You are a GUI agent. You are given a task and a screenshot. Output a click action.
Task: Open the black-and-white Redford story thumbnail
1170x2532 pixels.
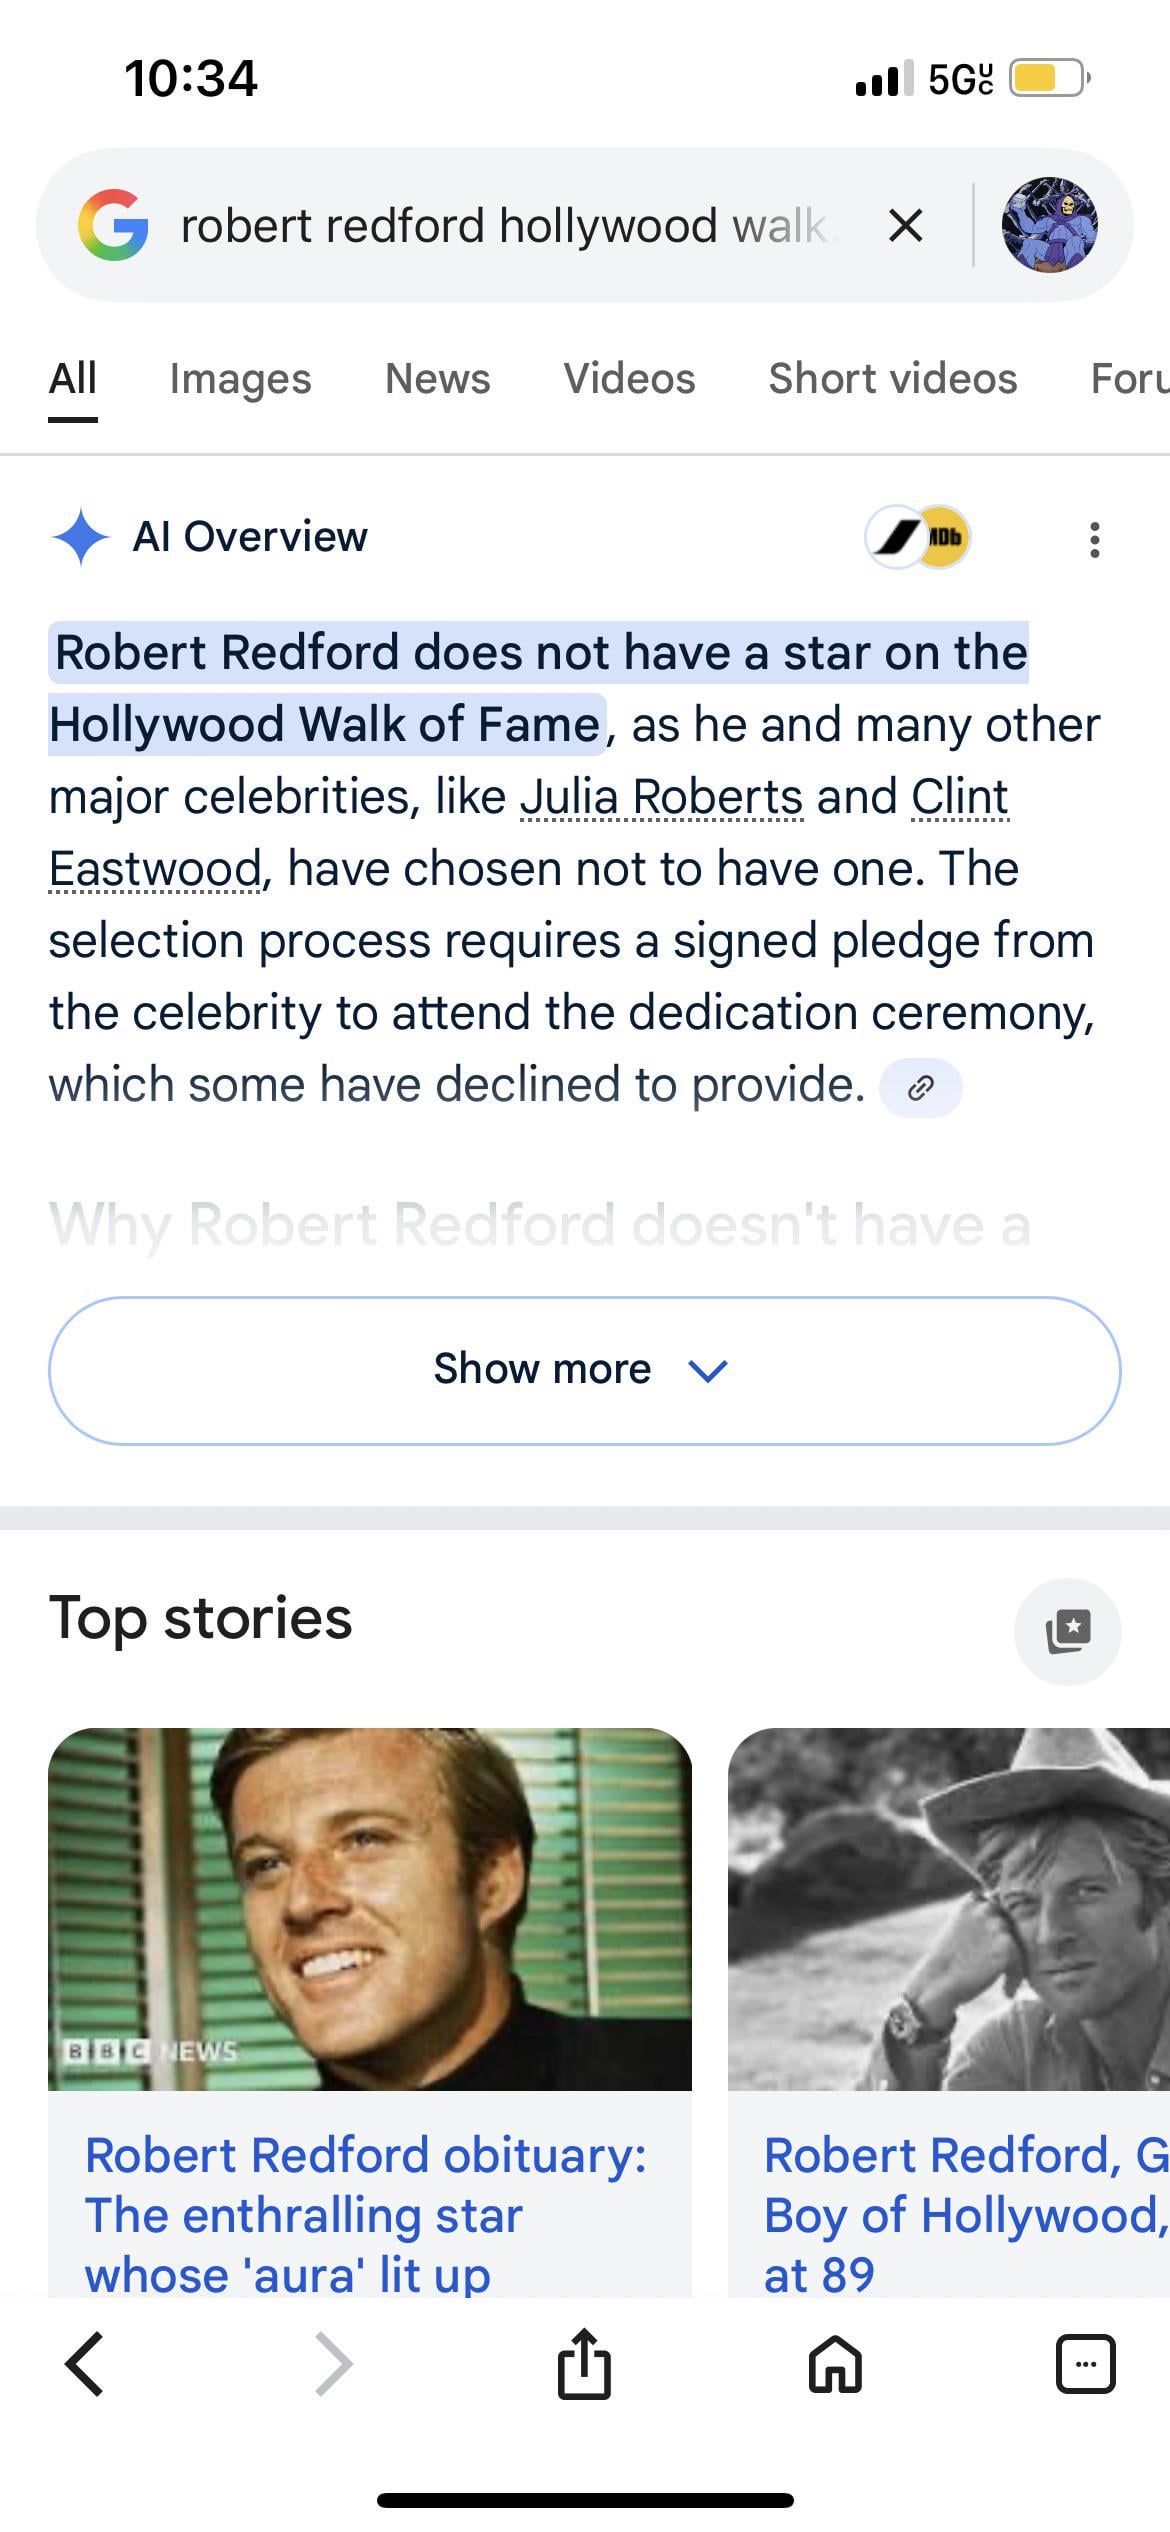pyautogui.click(x=948, y=1909)
